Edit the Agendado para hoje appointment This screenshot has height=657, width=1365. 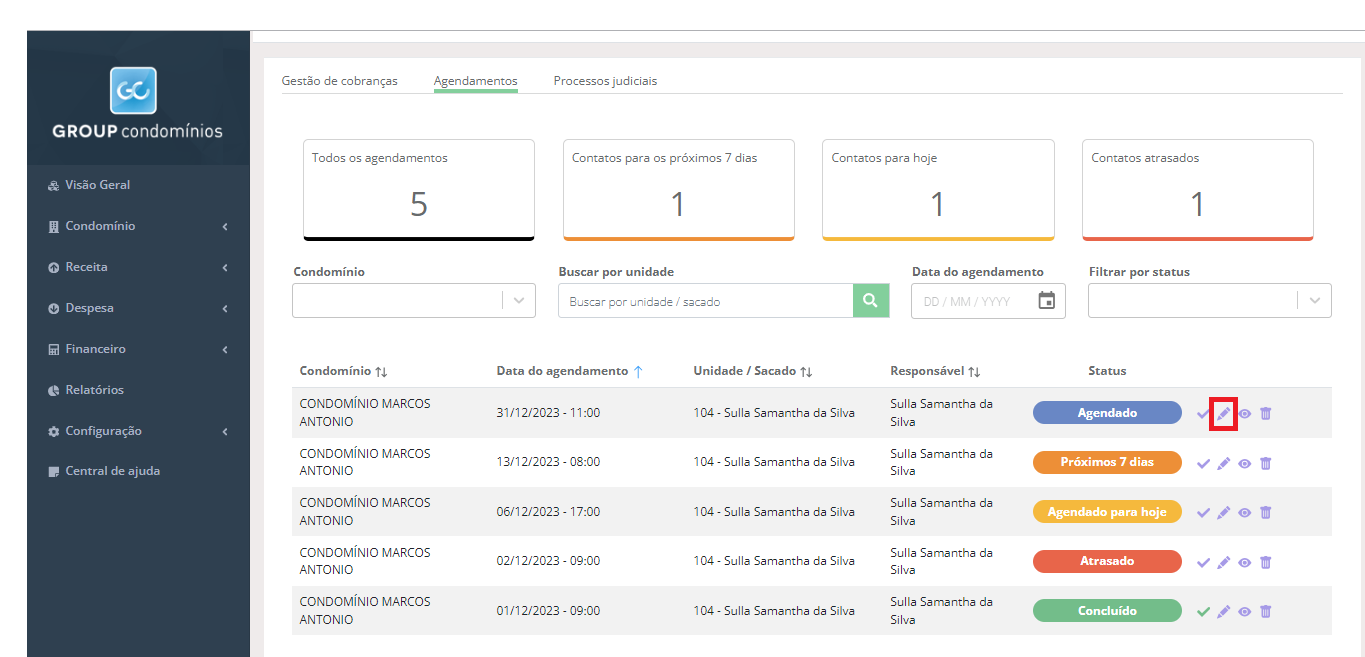pos(1223,512)
